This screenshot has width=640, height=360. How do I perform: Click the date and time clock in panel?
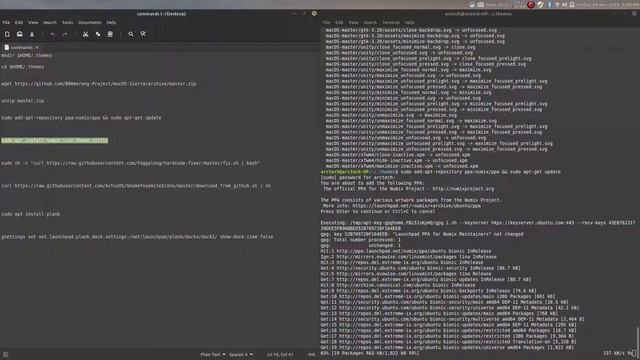pos(607,4)
